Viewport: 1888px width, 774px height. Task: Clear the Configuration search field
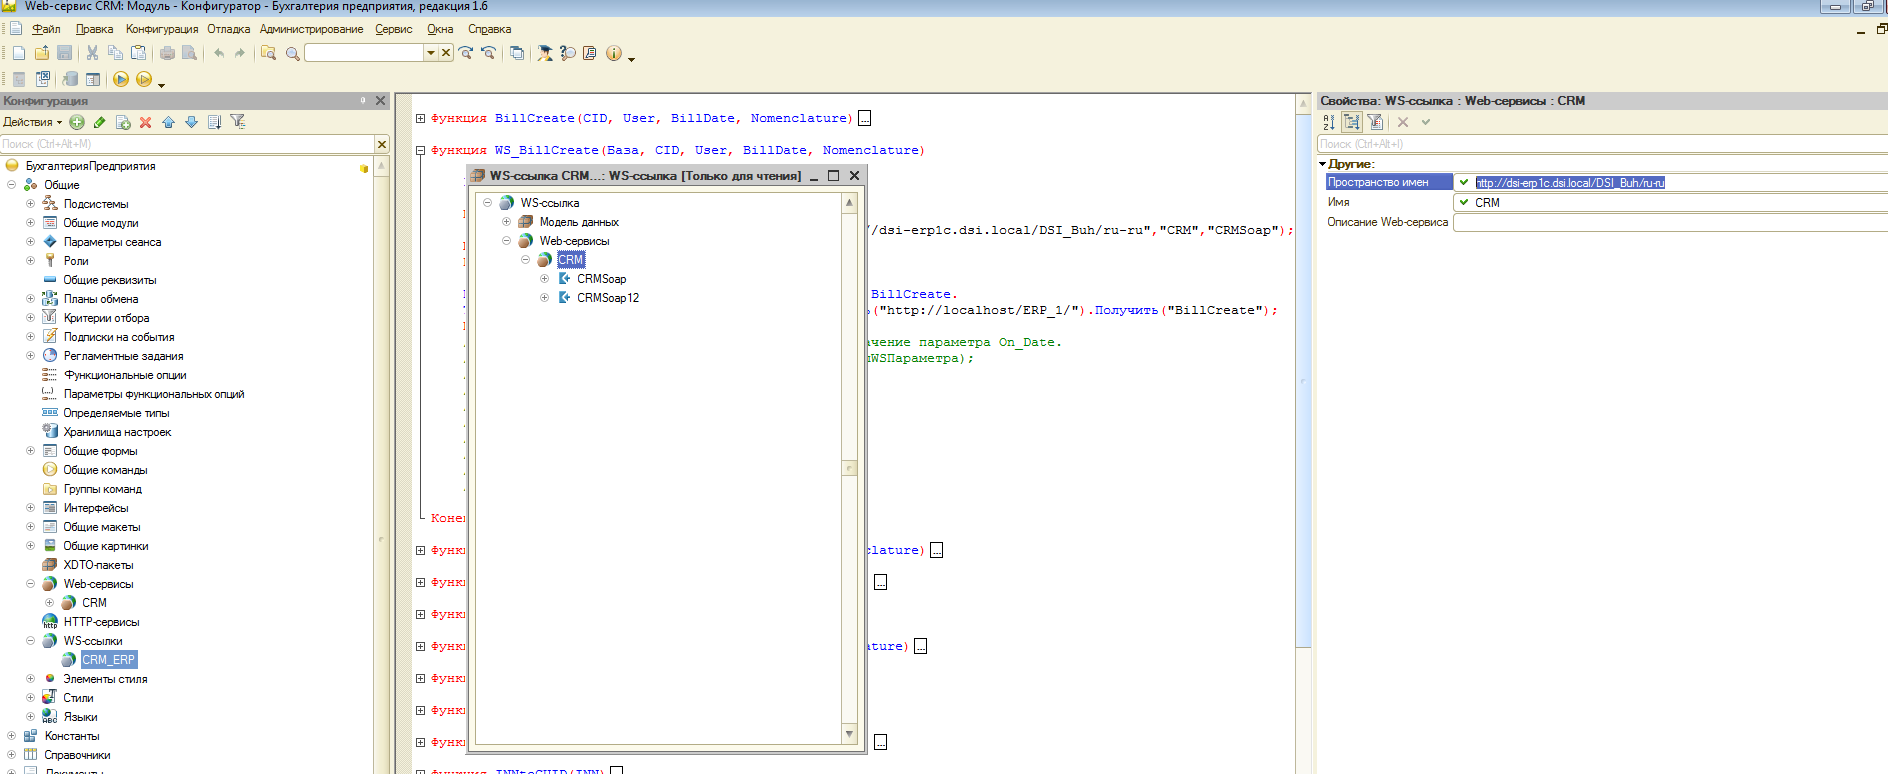click(x=381, y=144)
